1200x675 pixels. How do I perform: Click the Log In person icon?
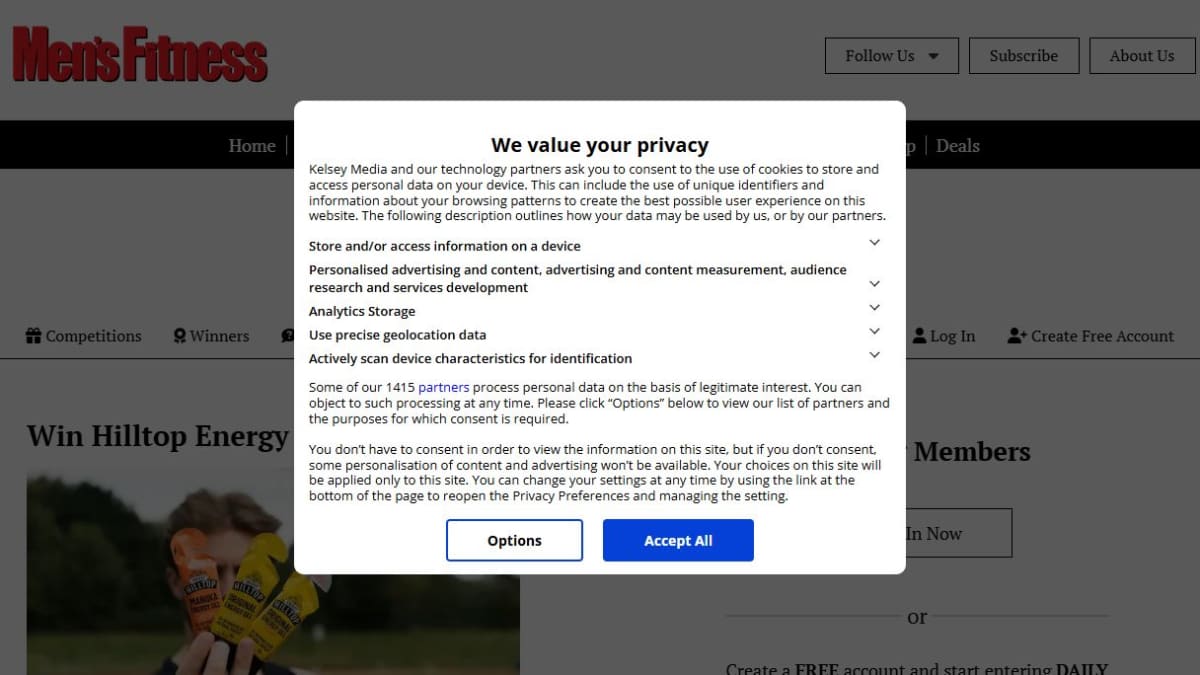[x=920, y=336]
